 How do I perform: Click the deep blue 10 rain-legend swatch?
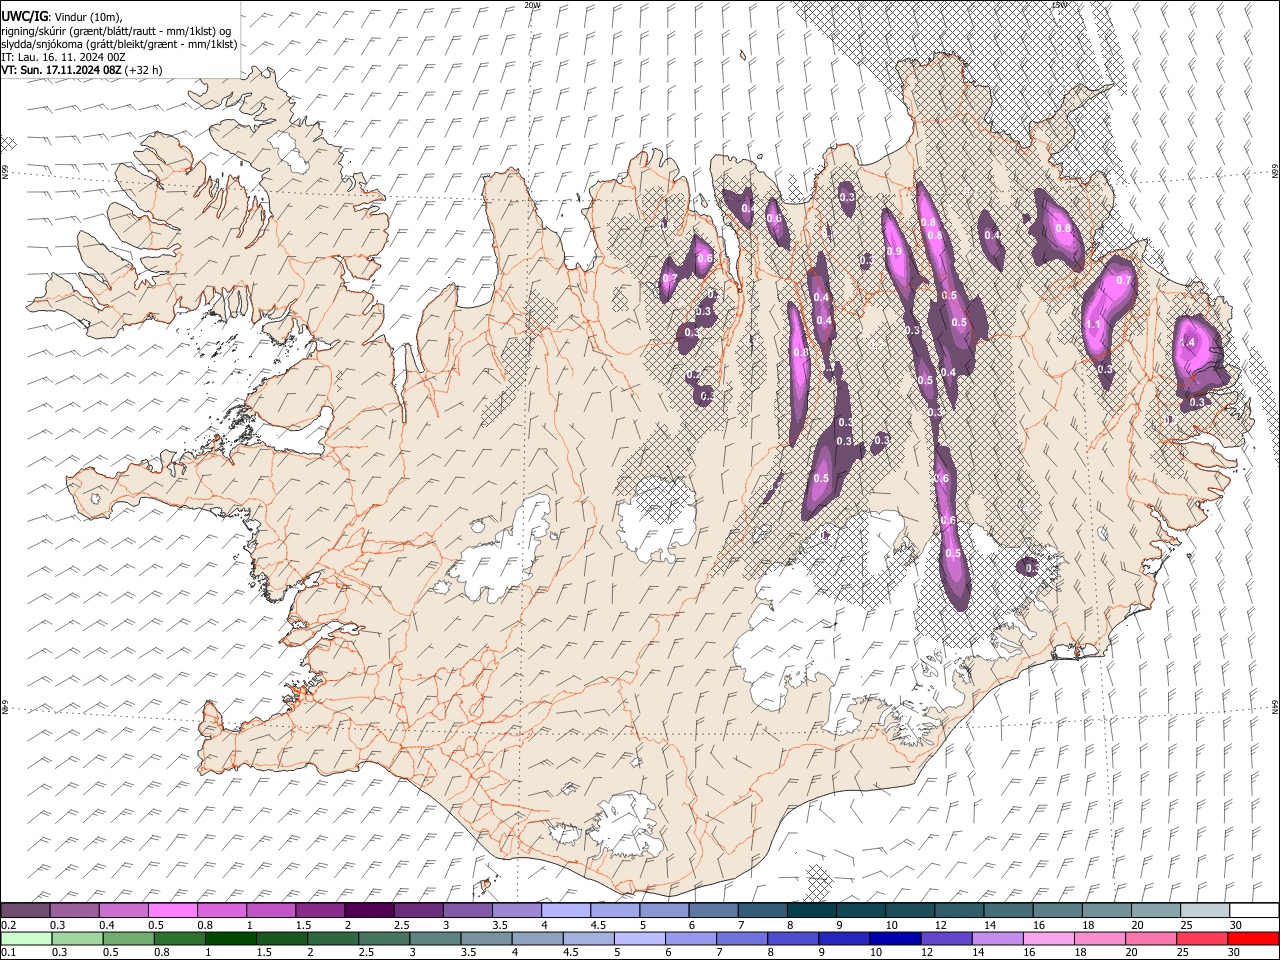[x=894, y=938]
